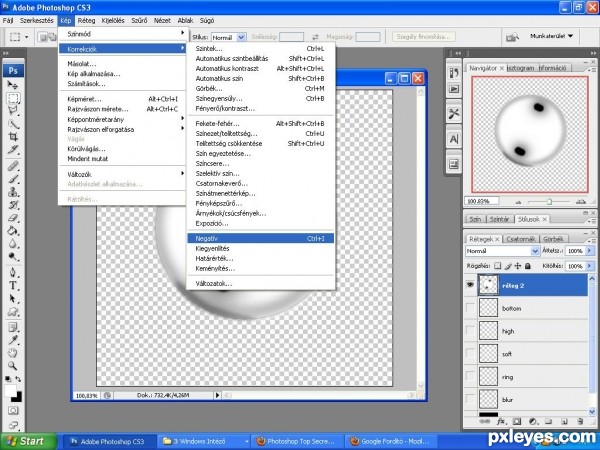Viewport: 600px width, 450px height.
Task: Select the Custom Shape tool
Action: [13, 311]
